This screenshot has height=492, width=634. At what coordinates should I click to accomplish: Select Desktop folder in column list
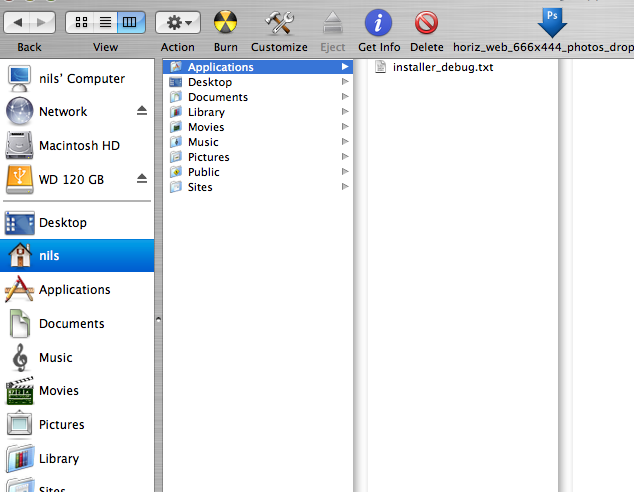tap(258, 82)
